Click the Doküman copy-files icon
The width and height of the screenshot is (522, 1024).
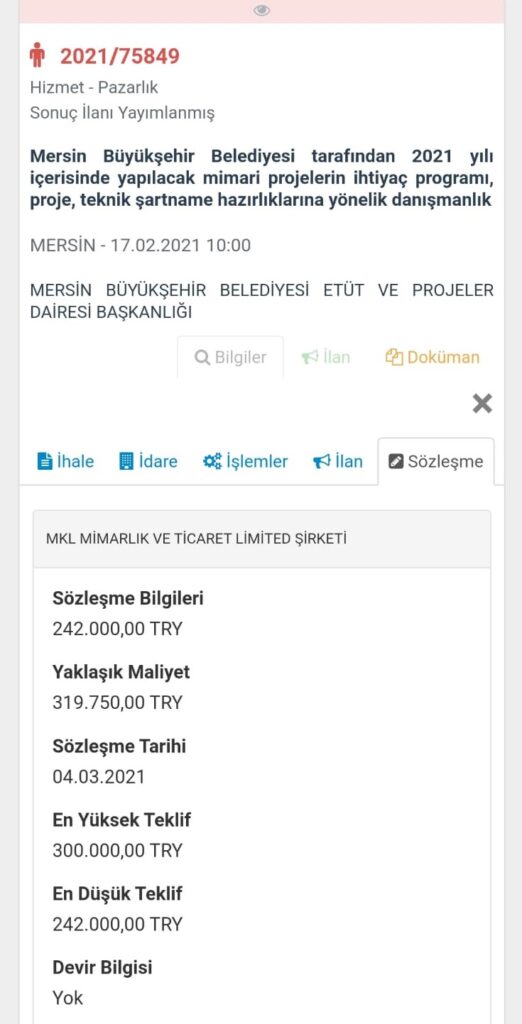(394, 358)
